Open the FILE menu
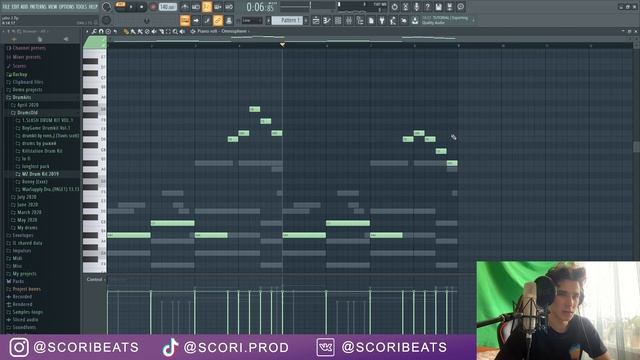The image size is (640, 360). 6,7
